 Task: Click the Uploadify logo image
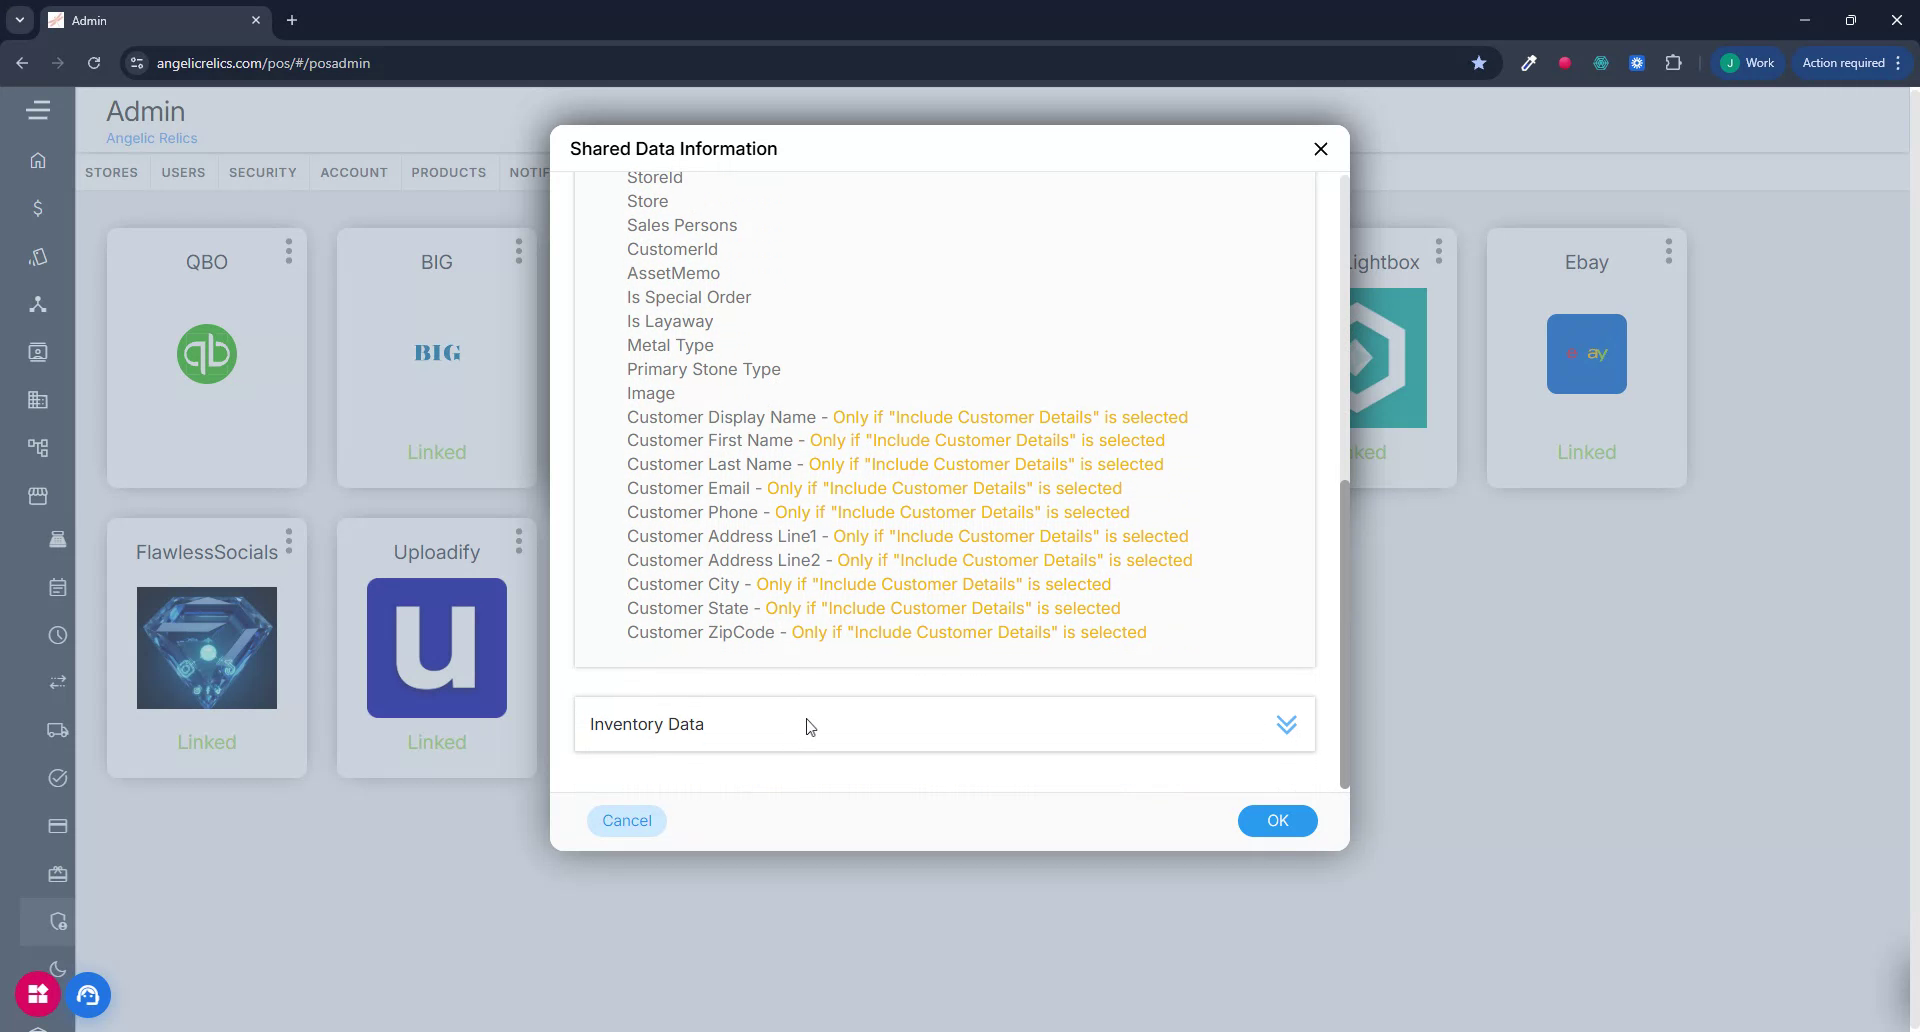[437, 648]
